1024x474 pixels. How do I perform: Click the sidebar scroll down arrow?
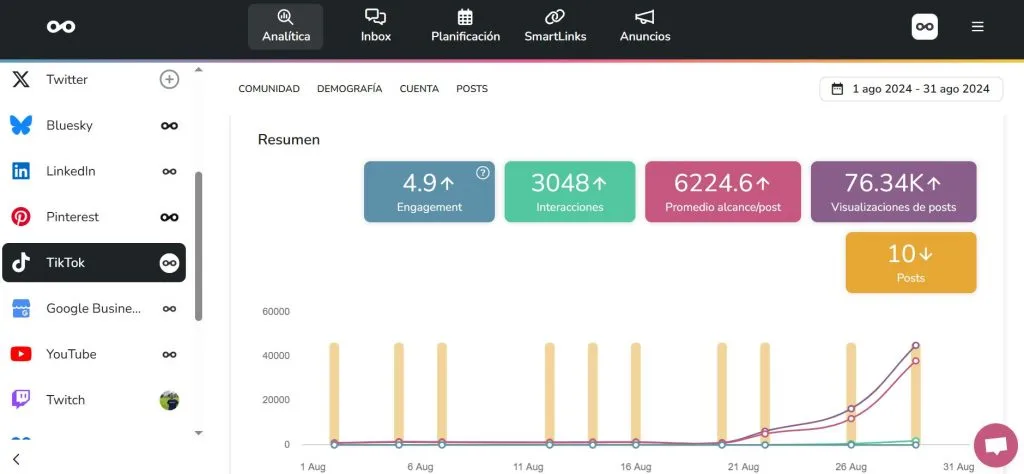coord(198,432)
